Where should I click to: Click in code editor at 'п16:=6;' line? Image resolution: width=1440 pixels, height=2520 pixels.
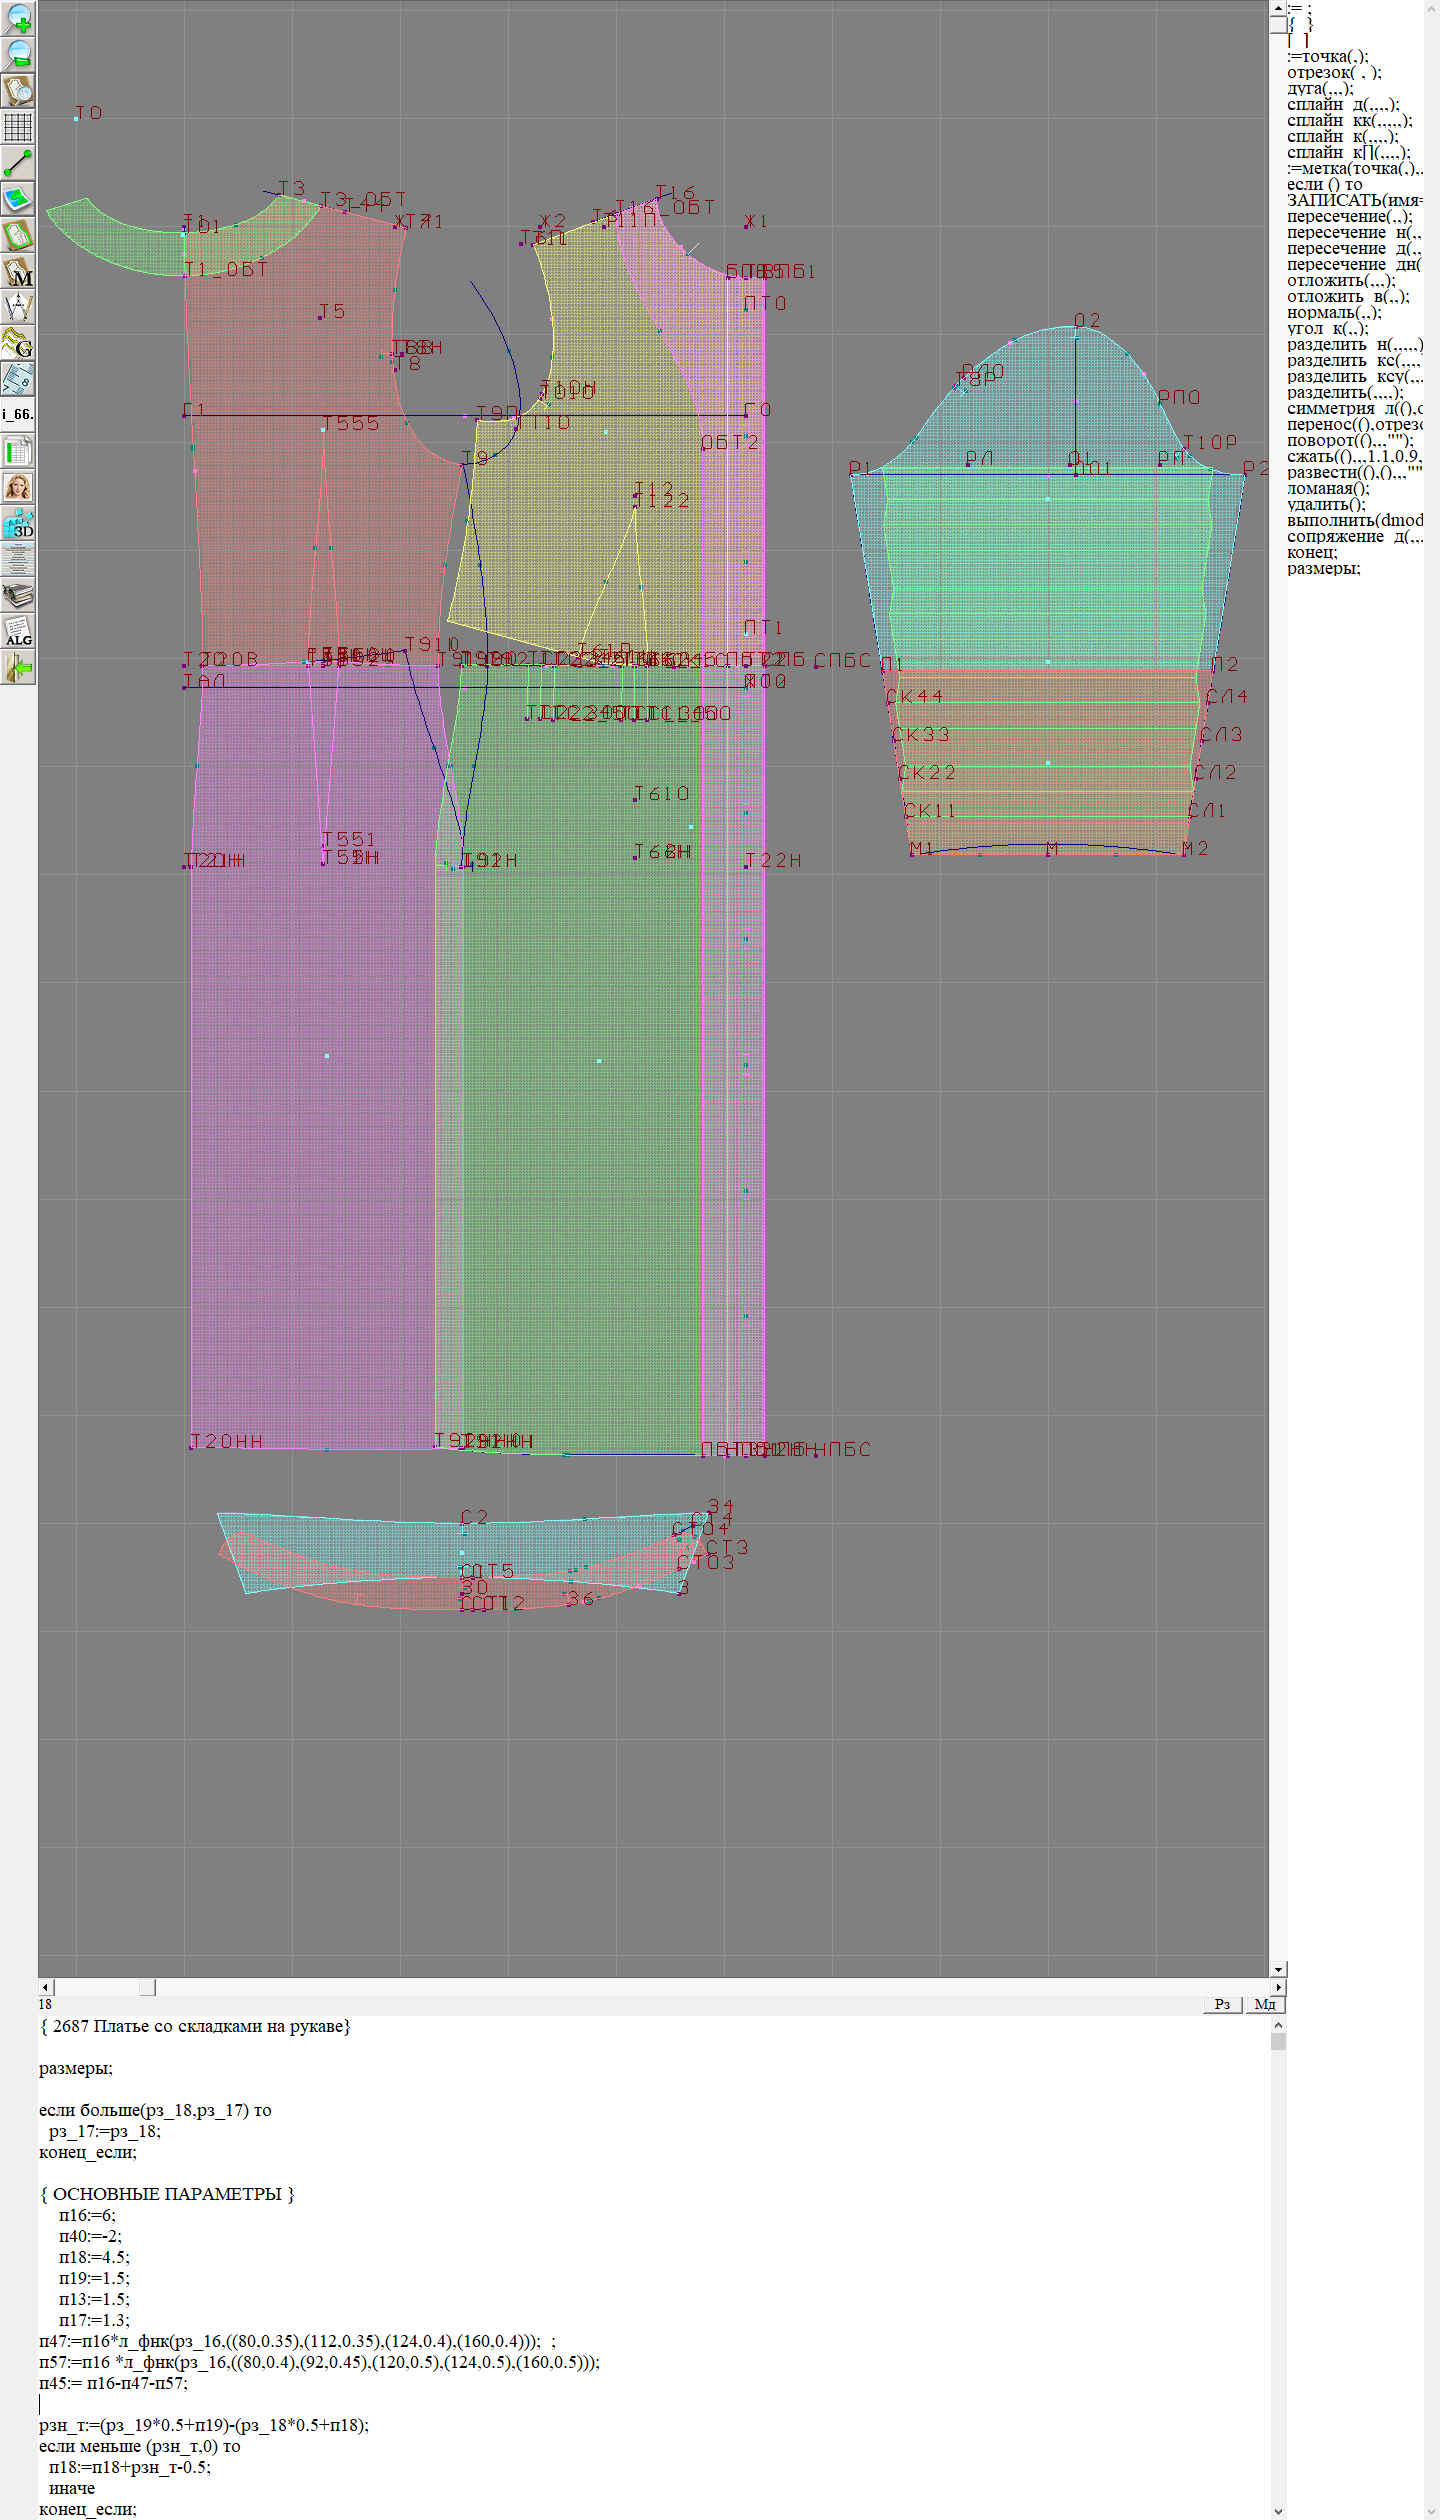(x=87, y=2216)
